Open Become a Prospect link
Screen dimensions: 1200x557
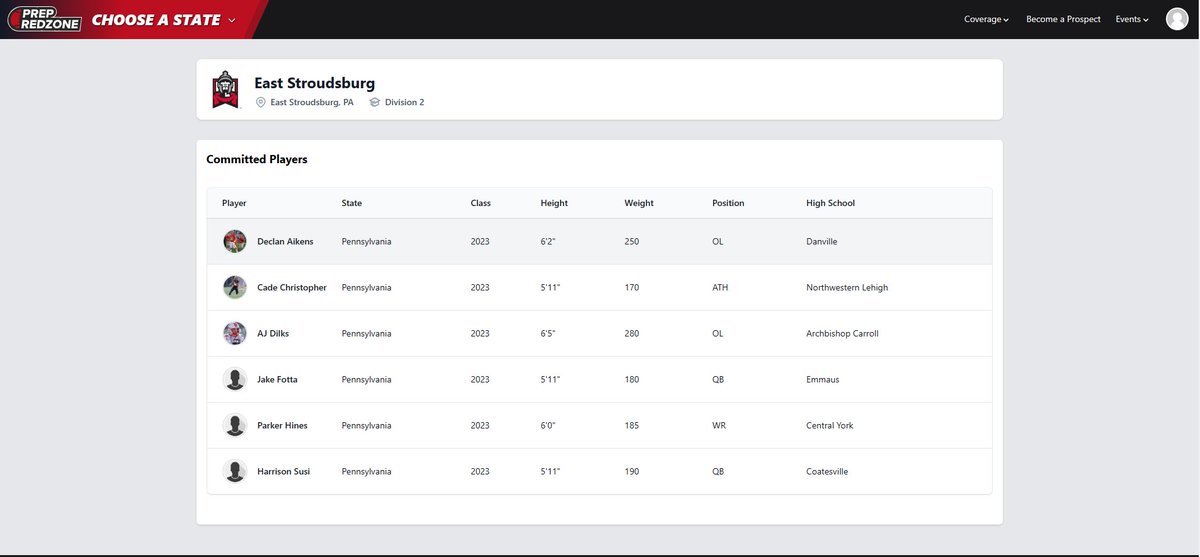(1063, 19)
